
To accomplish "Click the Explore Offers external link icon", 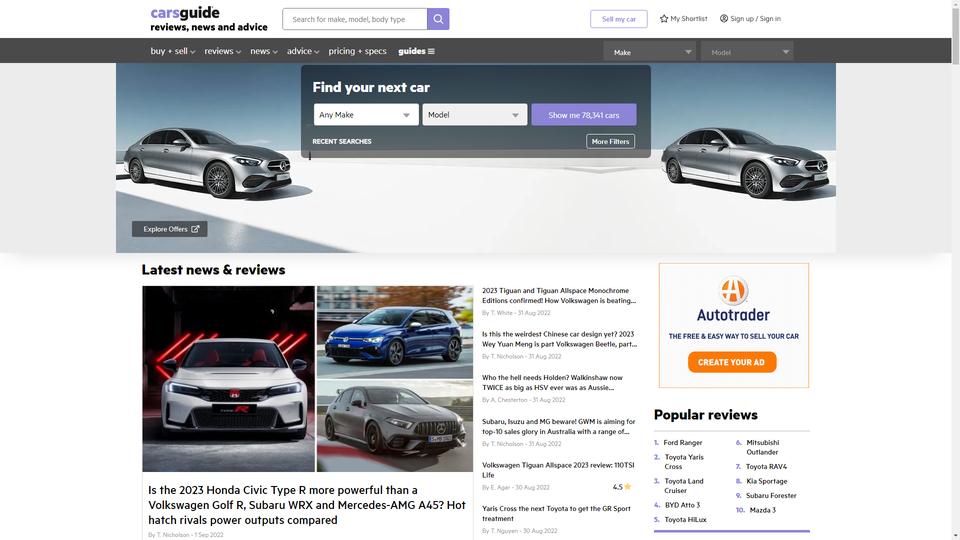I will tap(195, 229).
